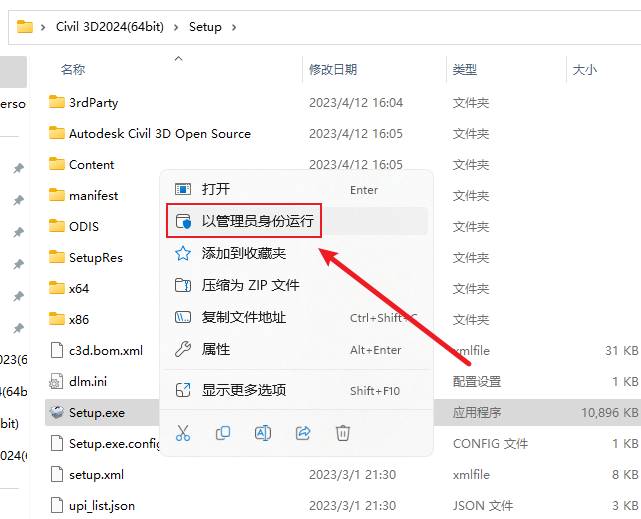Click the 3rdParty folder icon
641x519 pixels.
pos(56,102)
